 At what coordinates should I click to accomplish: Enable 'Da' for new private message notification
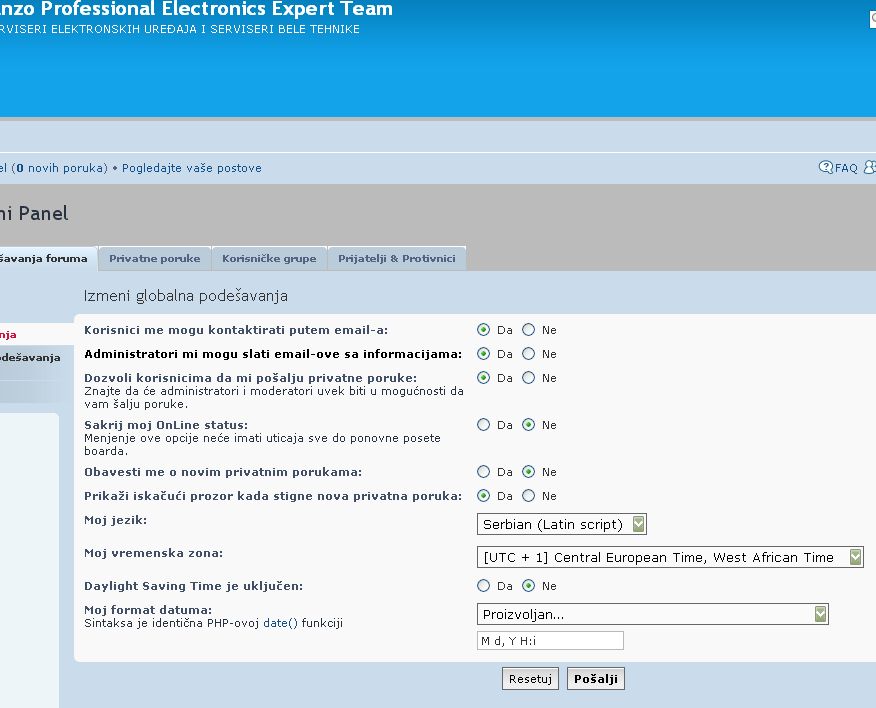[x=484, y=472]
